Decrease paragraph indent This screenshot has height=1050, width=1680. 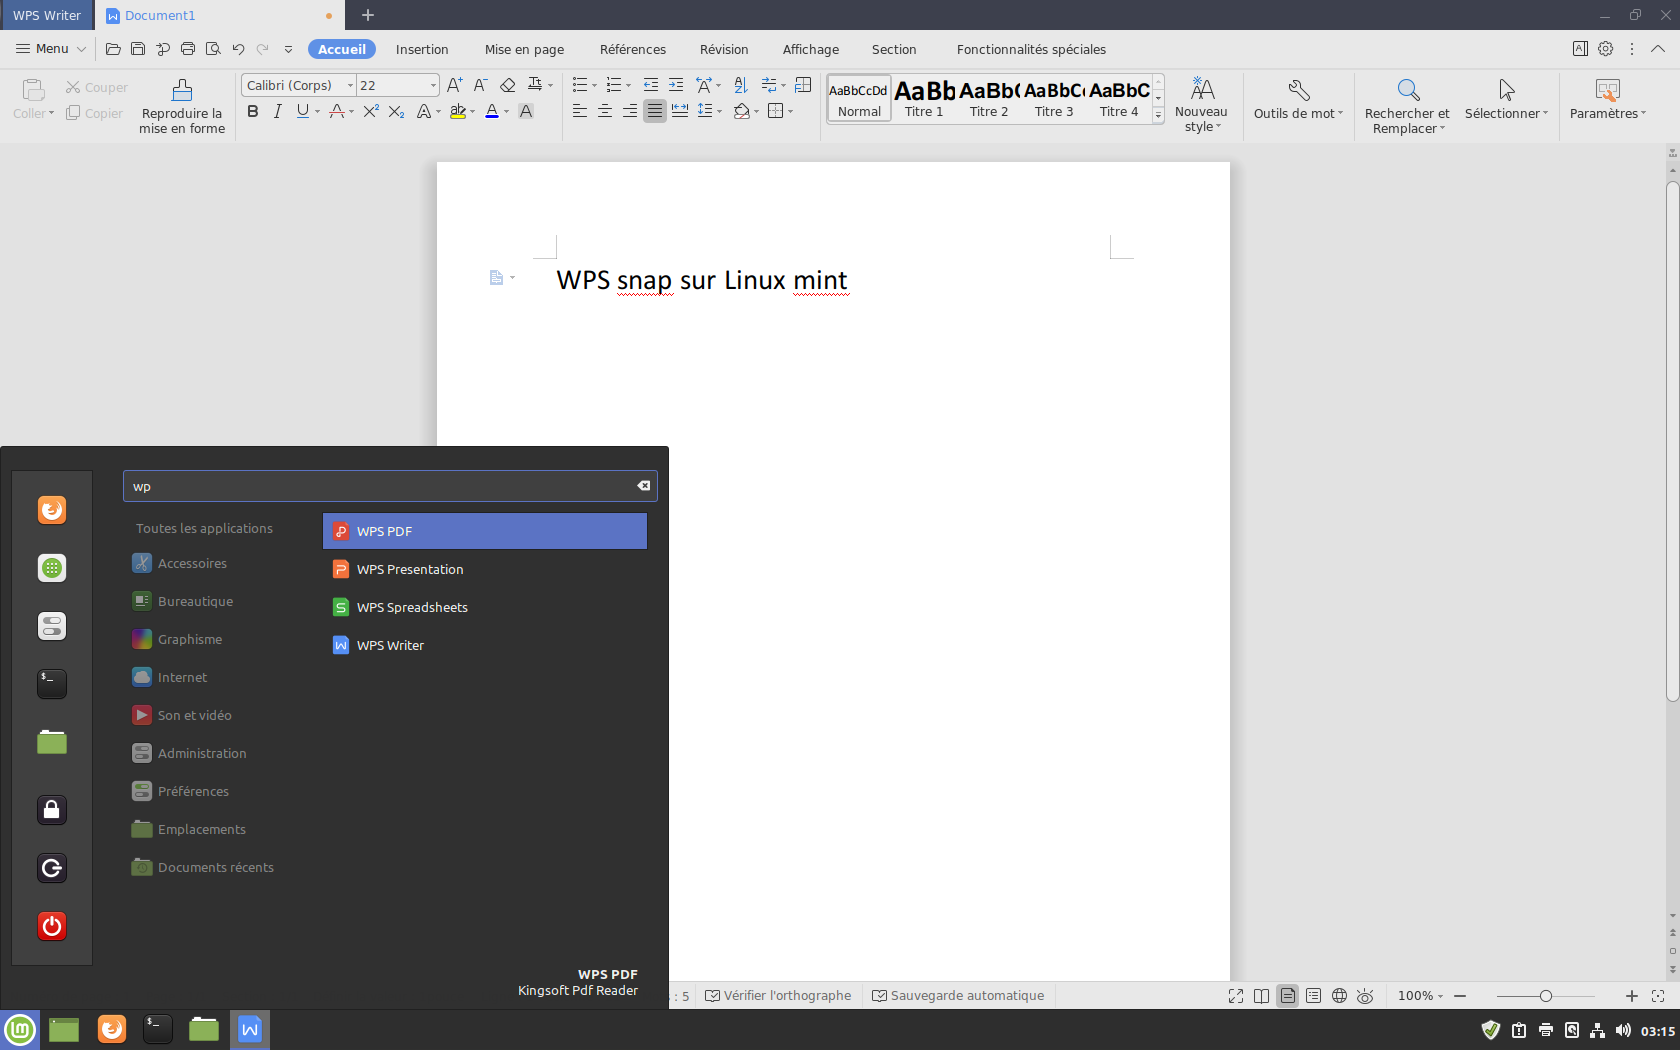click(x=651, y=85)
